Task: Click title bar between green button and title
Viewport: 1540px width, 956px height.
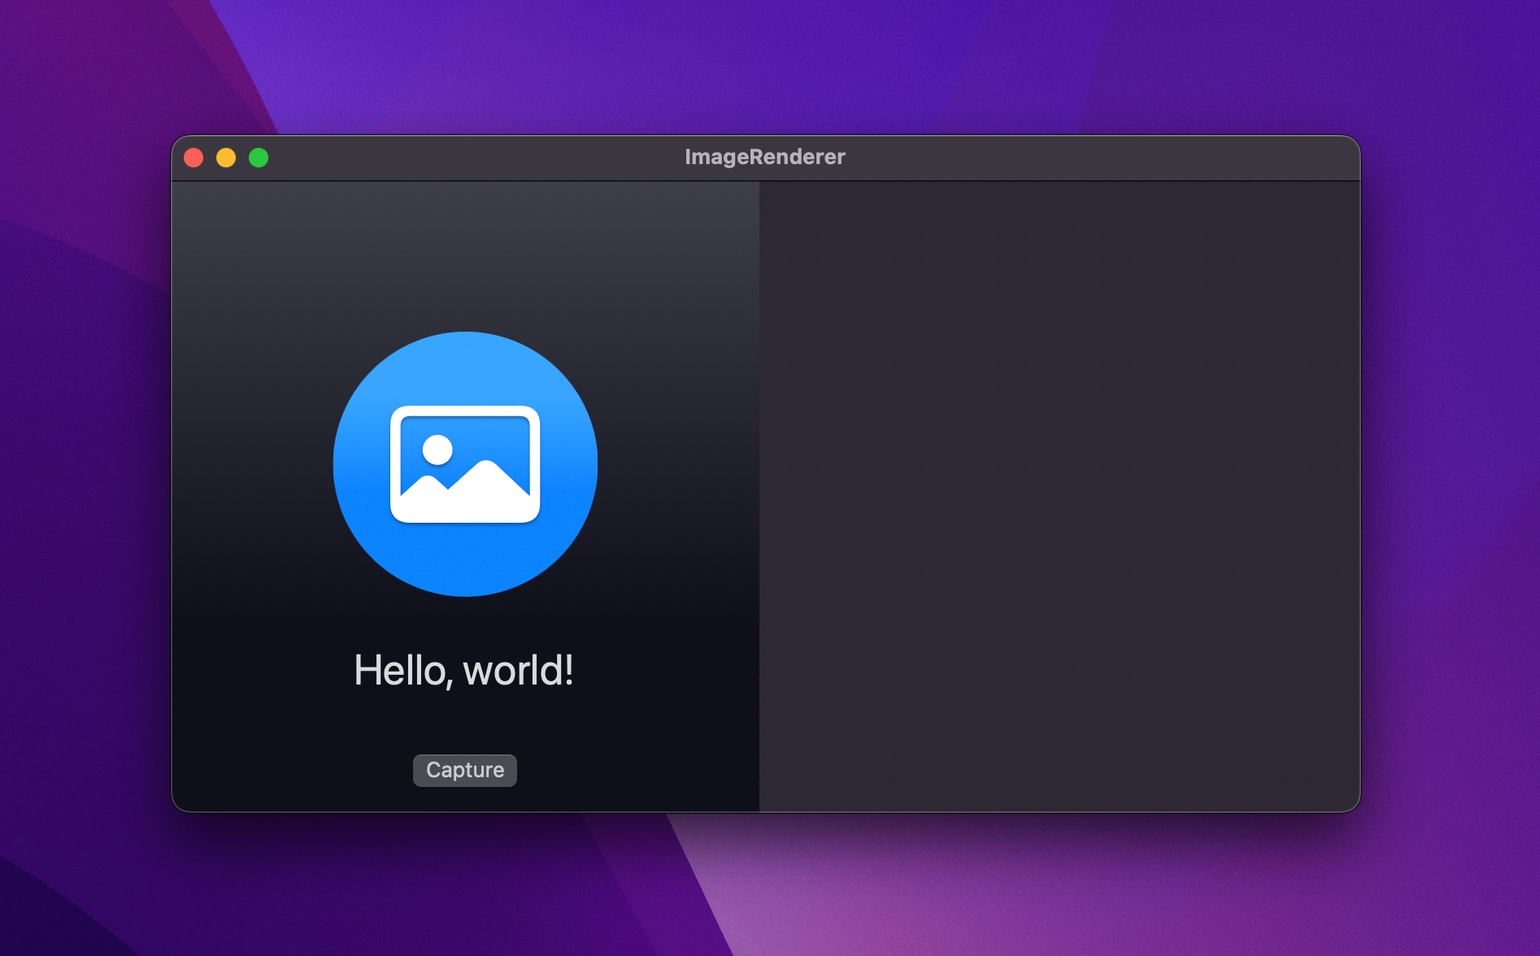Action: click(x=475, y=157)
